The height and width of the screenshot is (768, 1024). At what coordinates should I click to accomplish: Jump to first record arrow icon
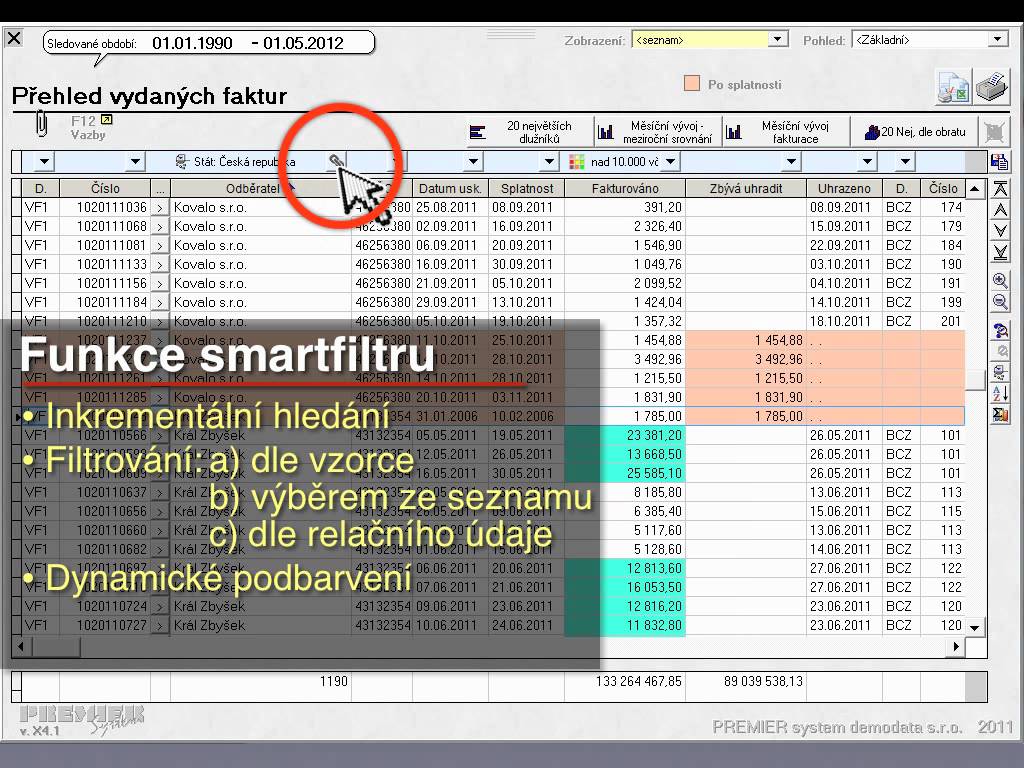pos(1000,189)
